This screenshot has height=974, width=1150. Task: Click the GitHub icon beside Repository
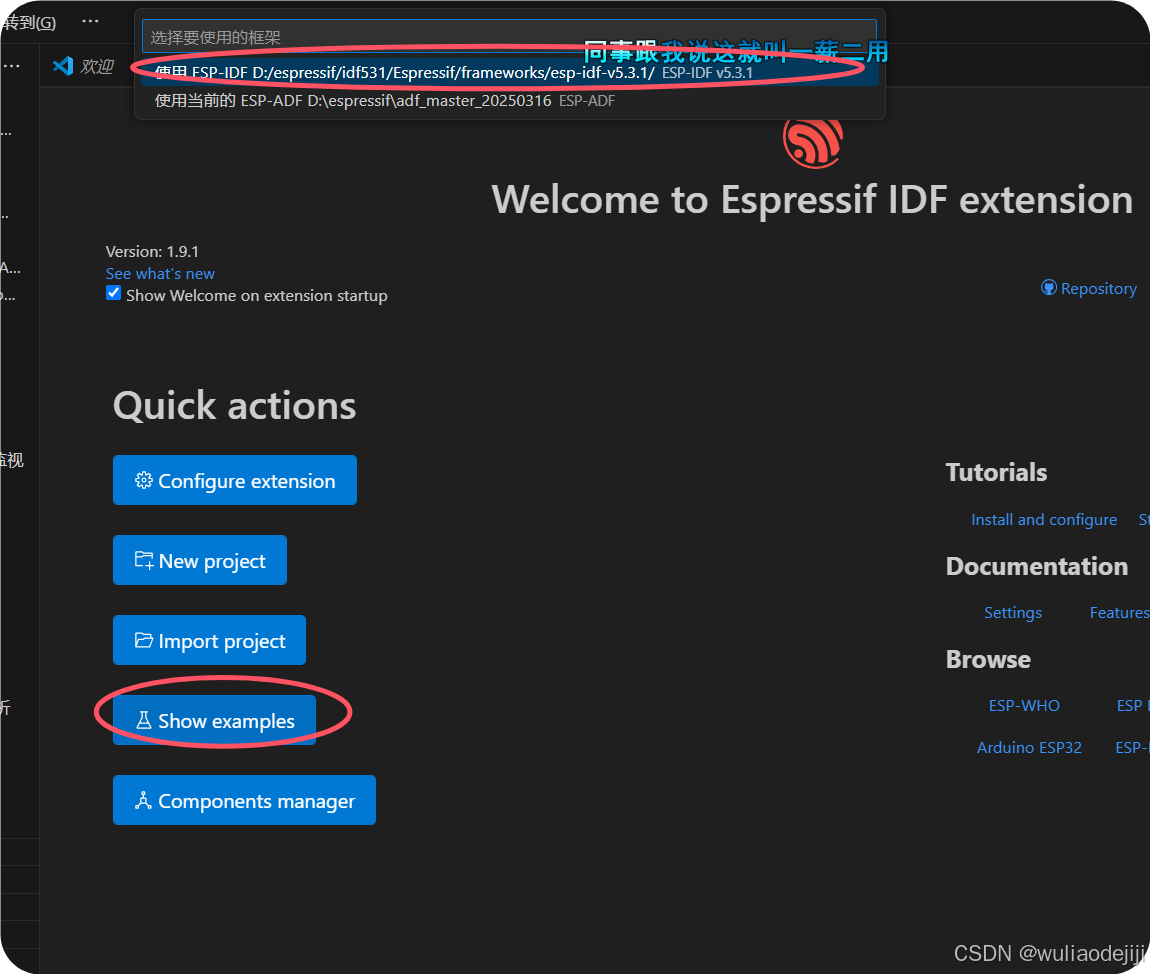pos(1049,288)
